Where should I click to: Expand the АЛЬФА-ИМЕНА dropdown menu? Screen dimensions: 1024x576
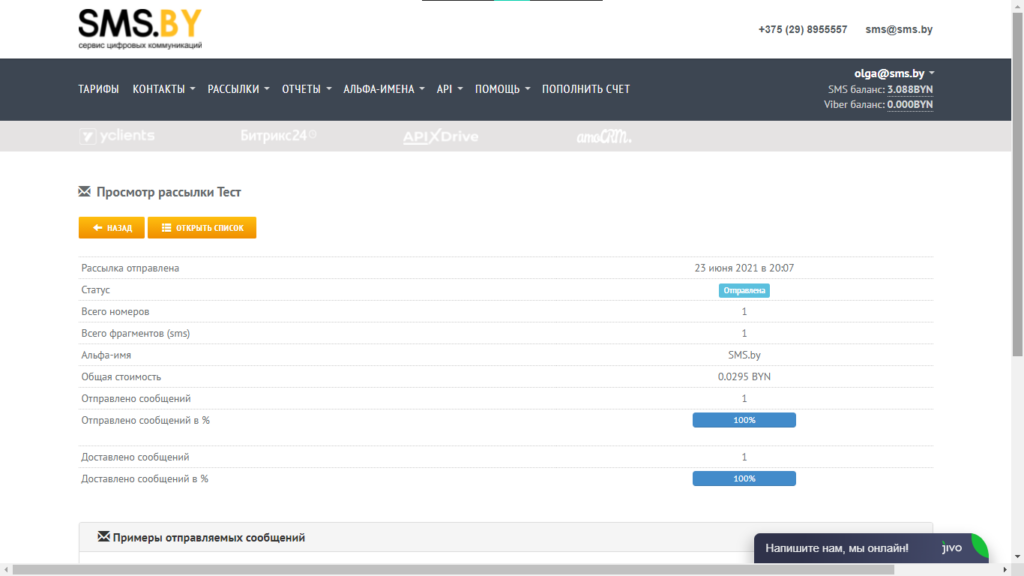383,89
